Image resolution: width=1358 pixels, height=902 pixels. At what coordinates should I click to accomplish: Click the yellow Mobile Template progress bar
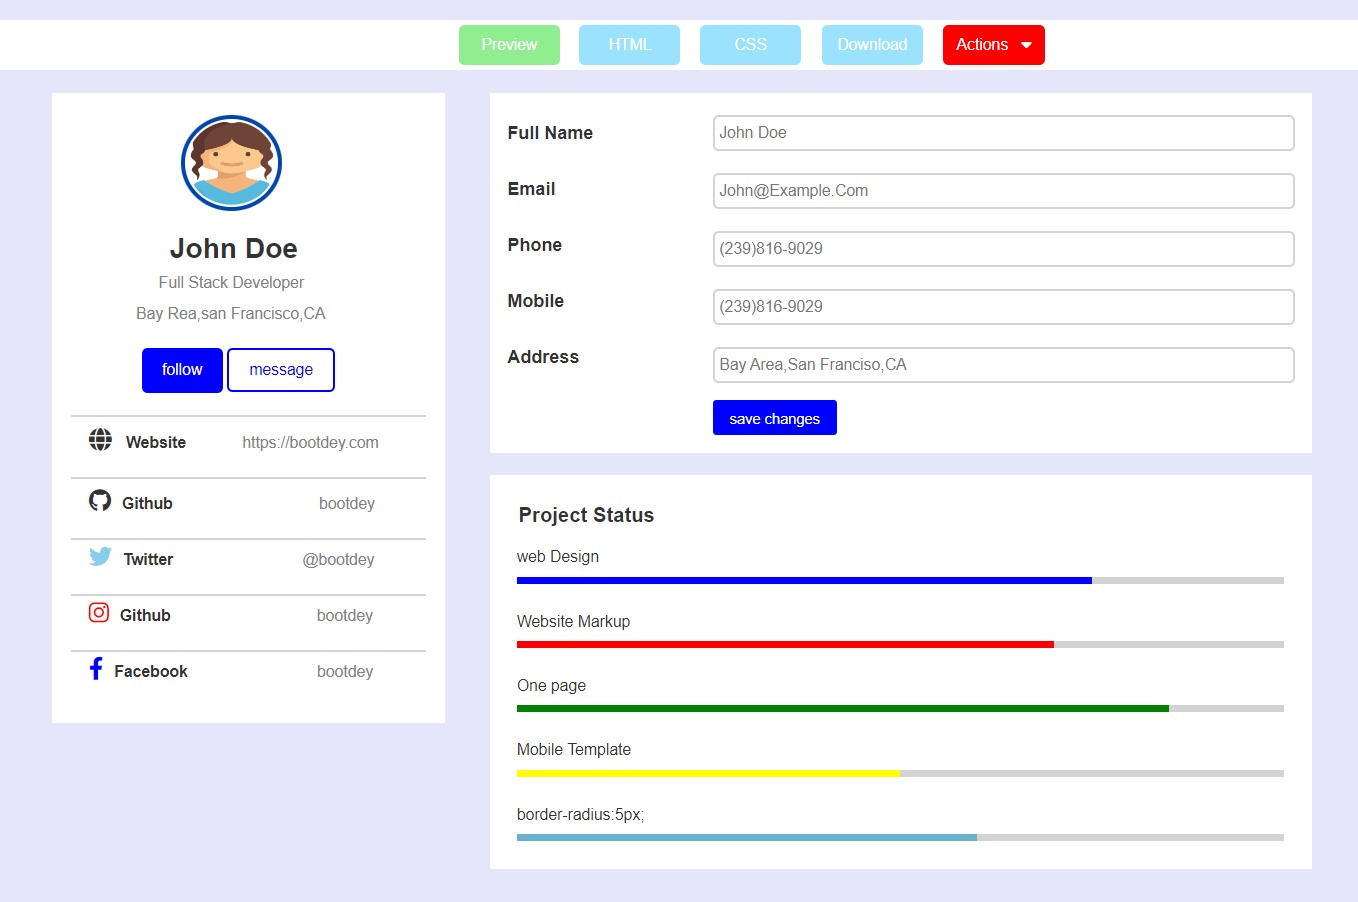tap(708, 773)
